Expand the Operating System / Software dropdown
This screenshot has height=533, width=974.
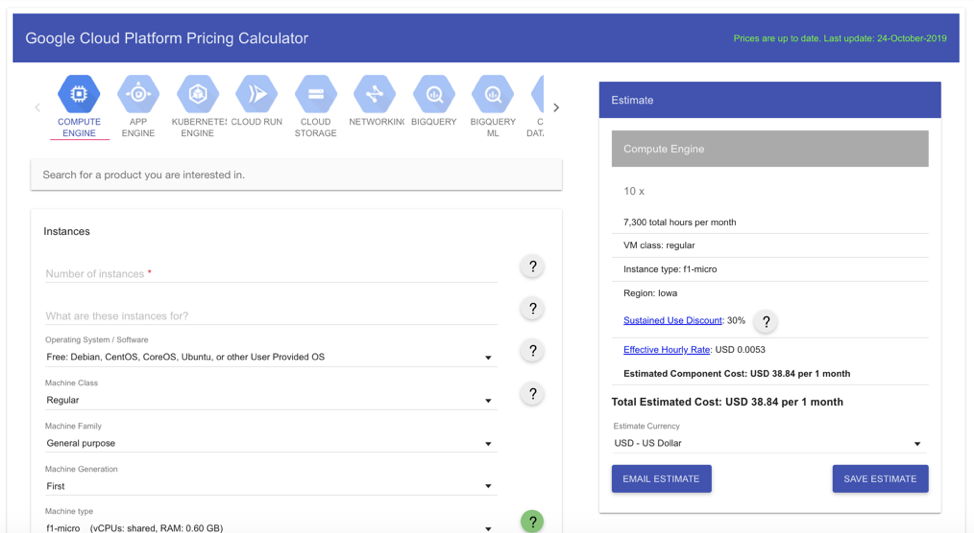click(270, 357)
